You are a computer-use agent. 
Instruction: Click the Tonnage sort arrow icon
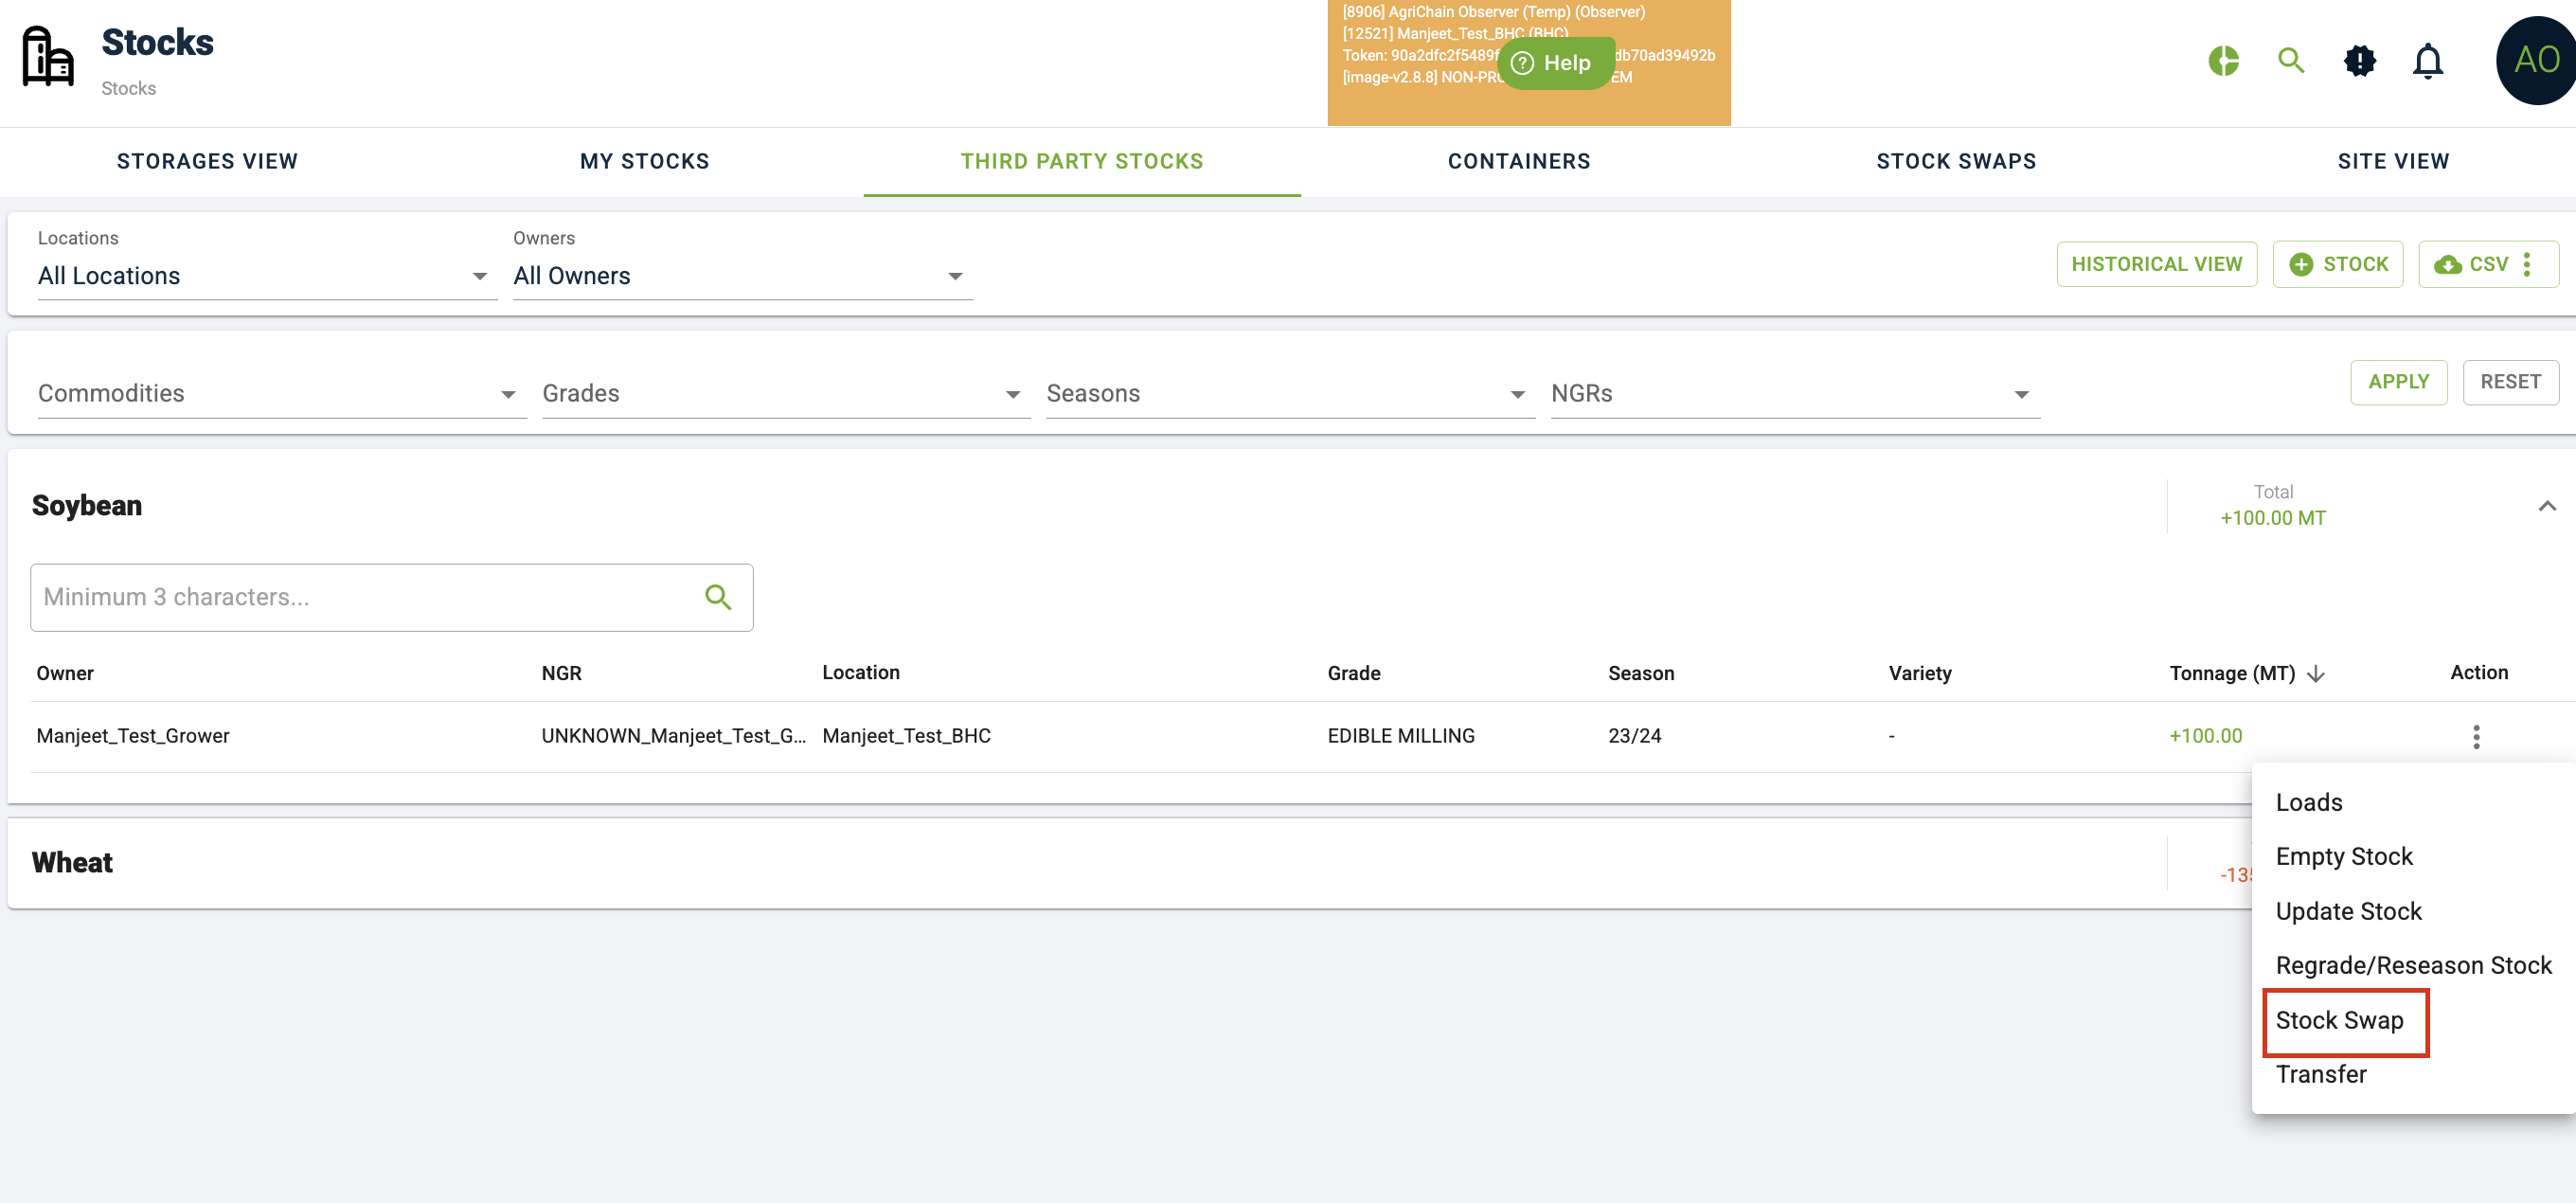click(2315, 674)
